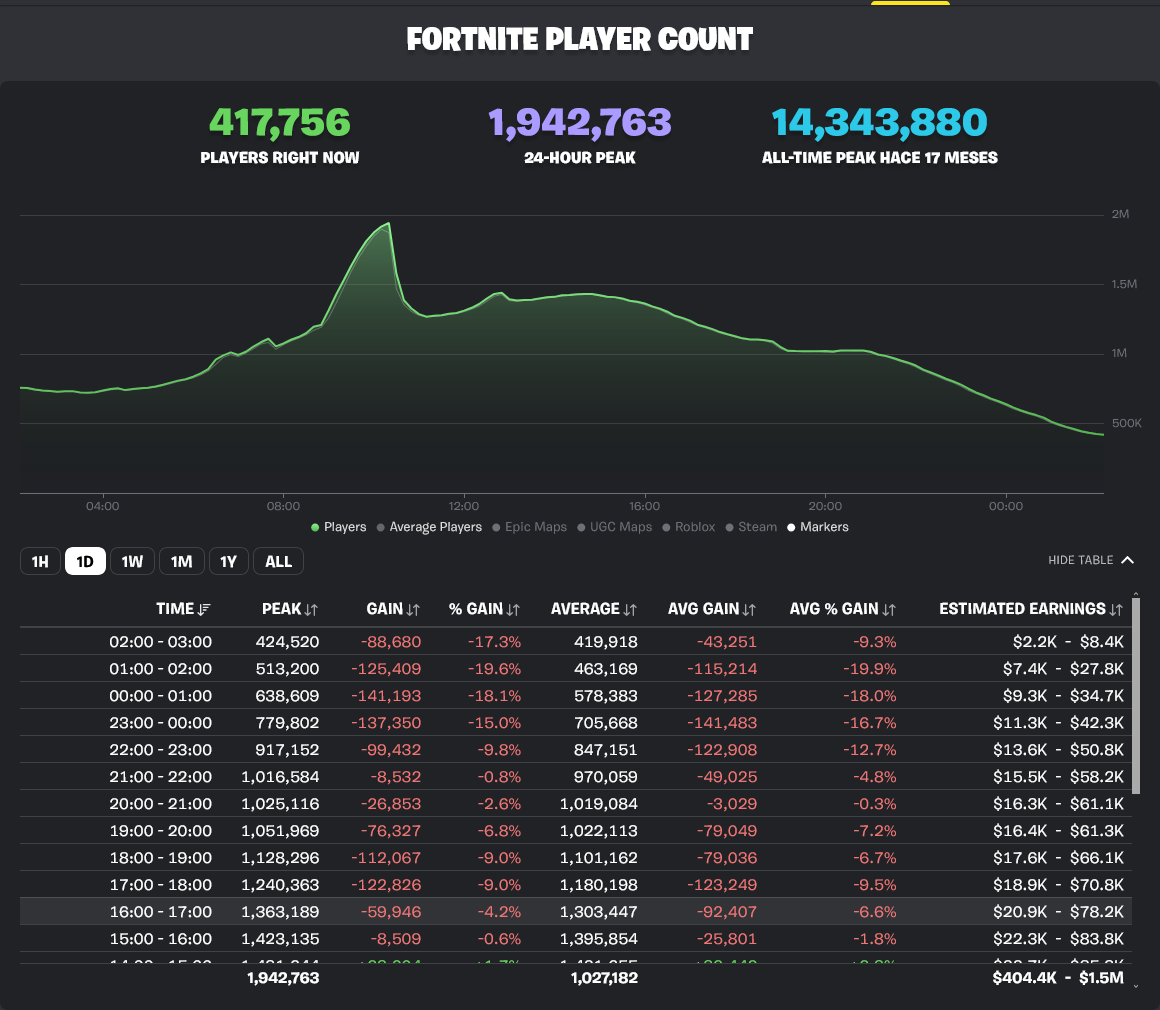1160x1010 pixels.
Task: Sort by ESTIMATED EARNINGS arrows icon
Action: click(x=1116, y=610)
